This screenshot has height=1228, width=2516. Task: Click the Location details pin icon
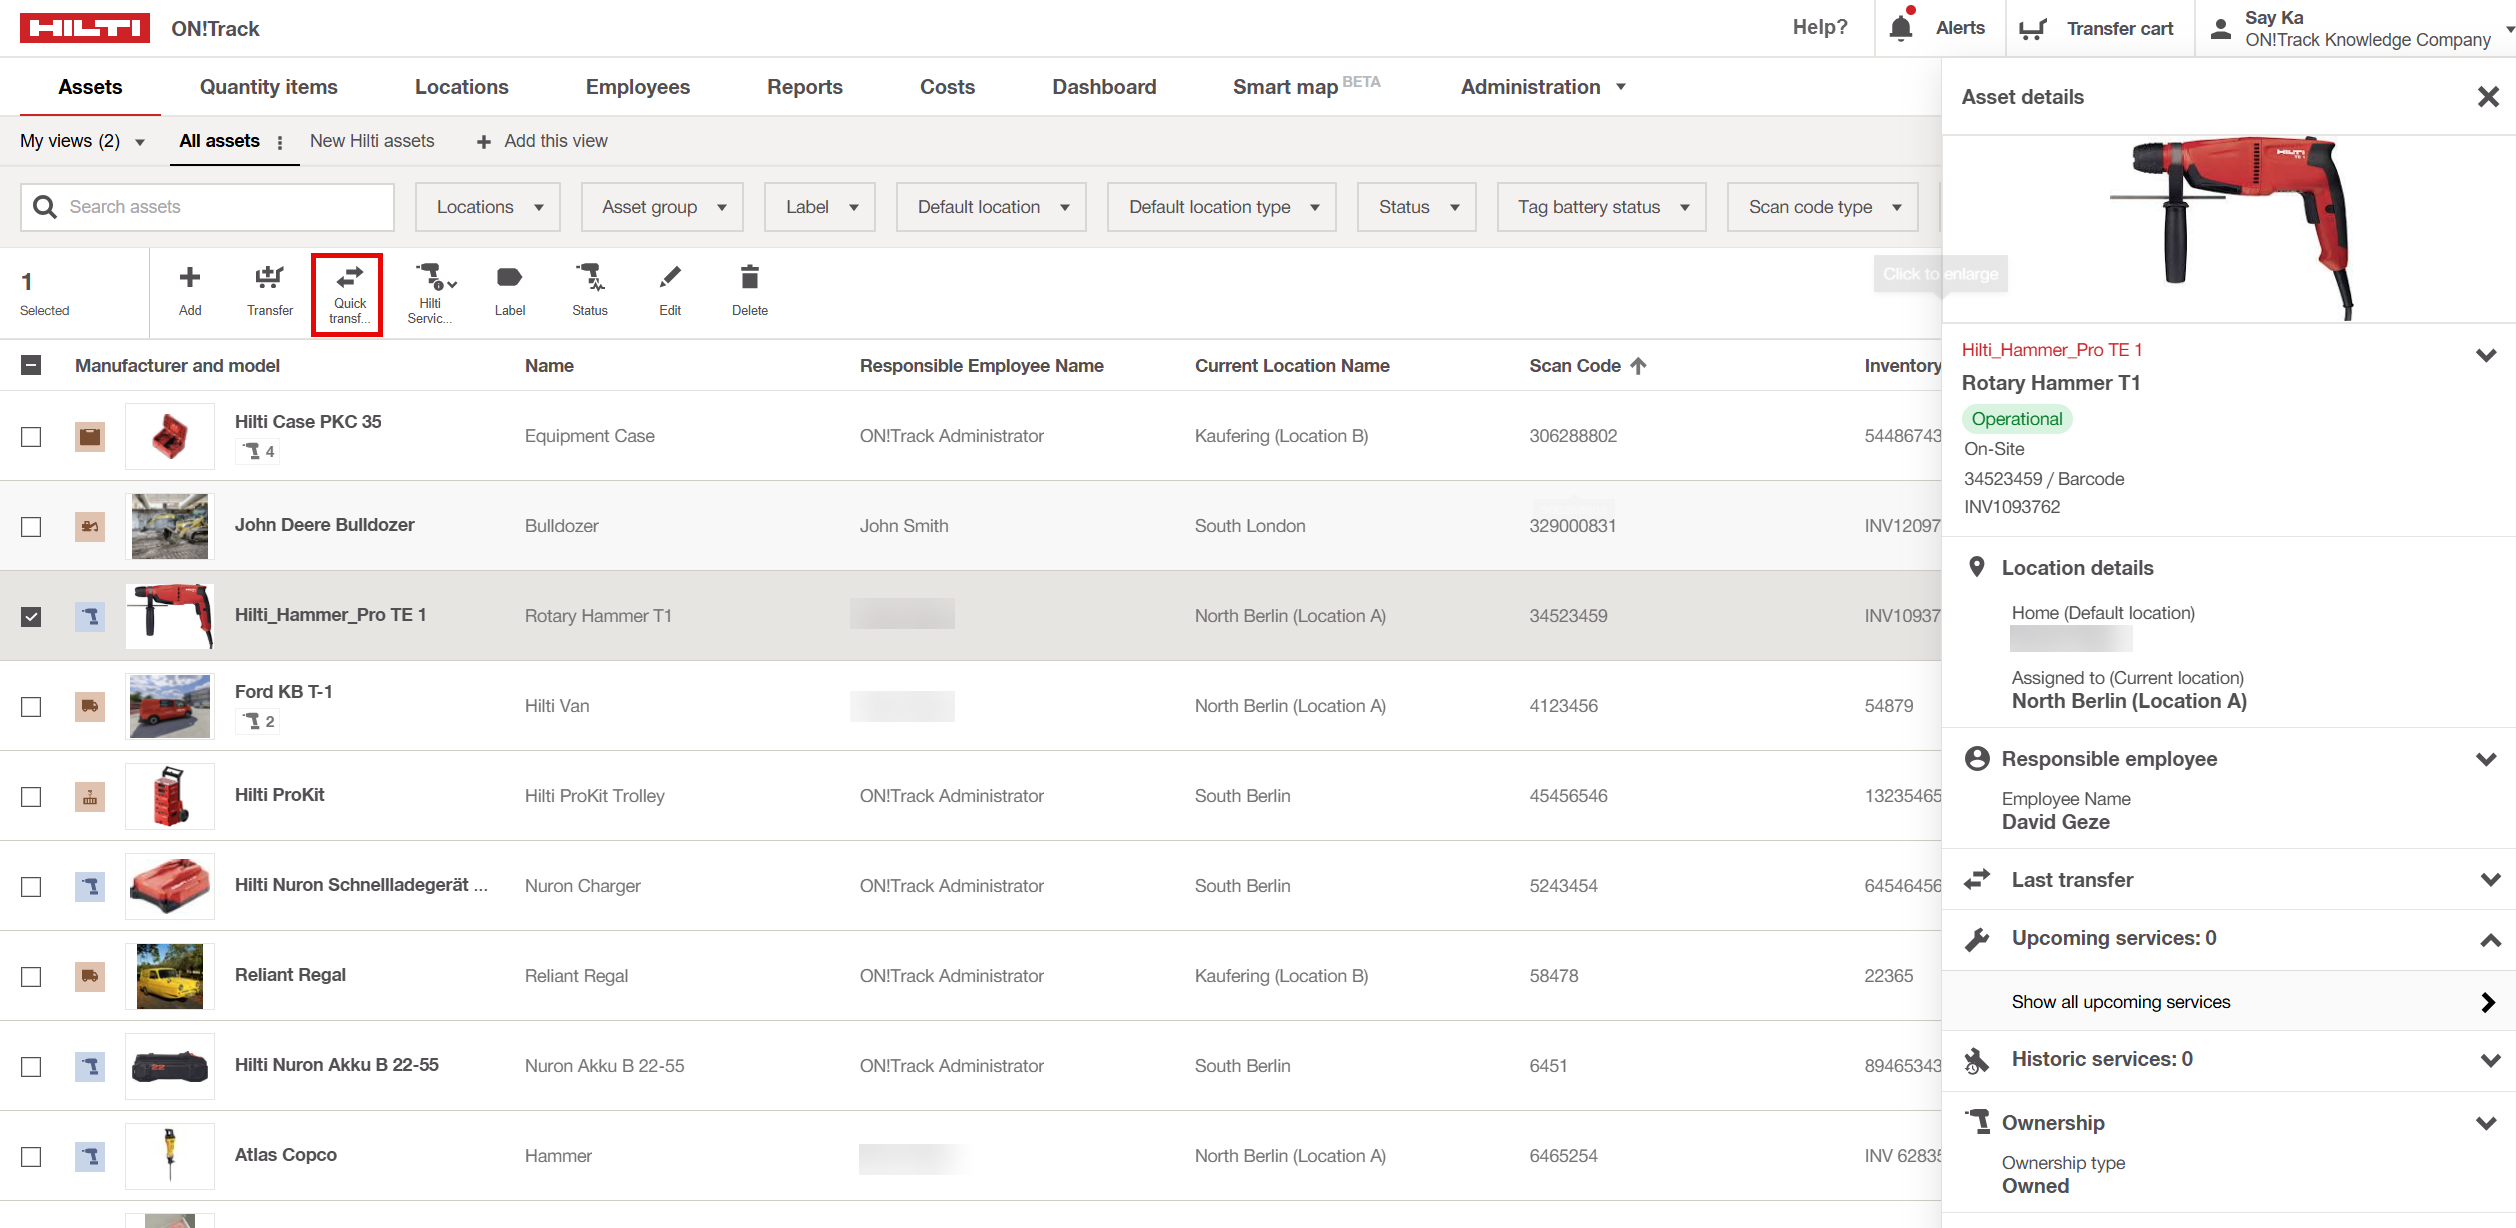coord(1977,567)
